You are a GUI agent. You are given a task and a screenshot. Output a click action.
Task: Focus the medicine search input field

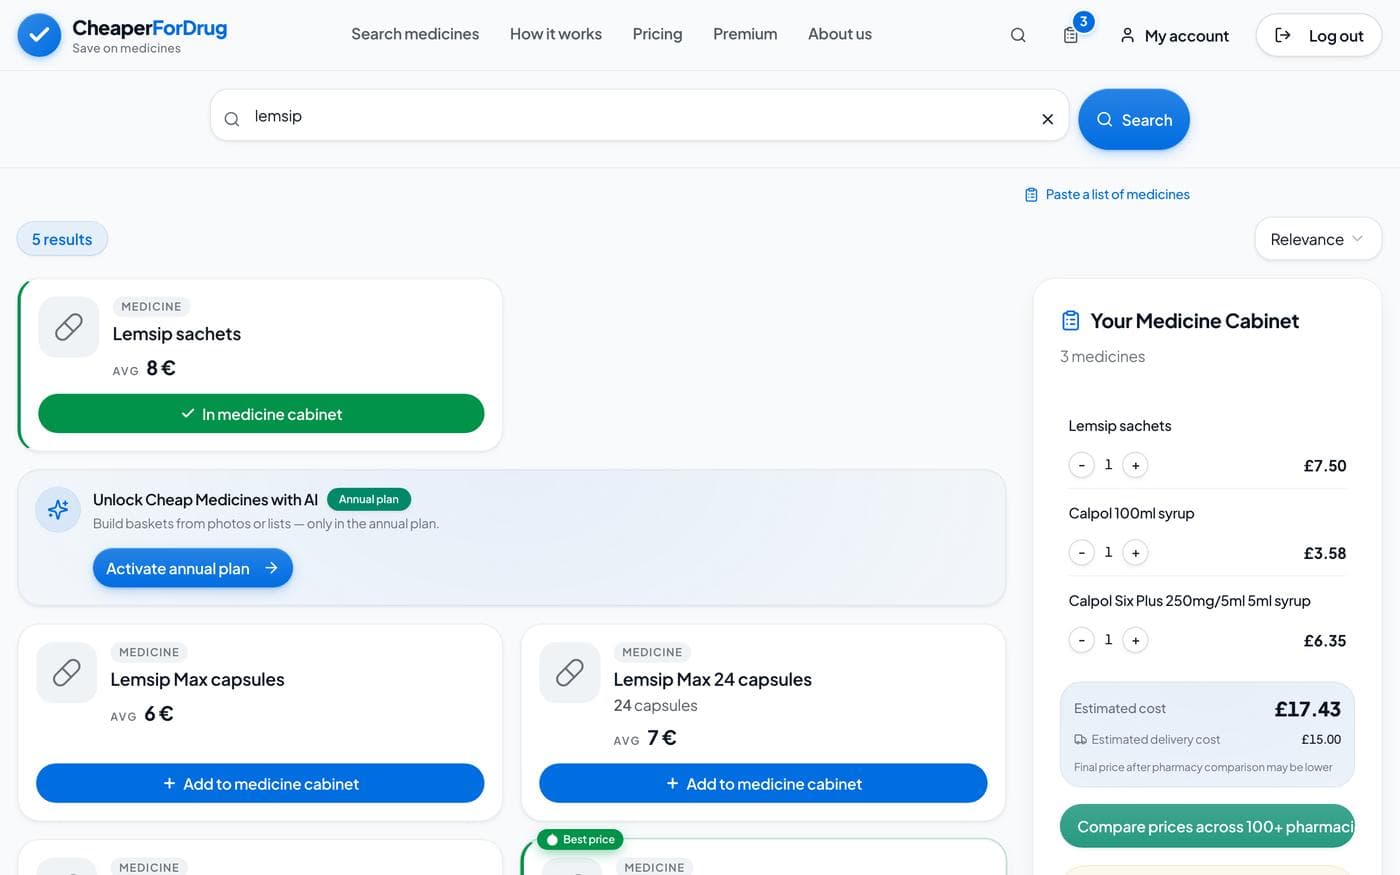tap(640, 116)
